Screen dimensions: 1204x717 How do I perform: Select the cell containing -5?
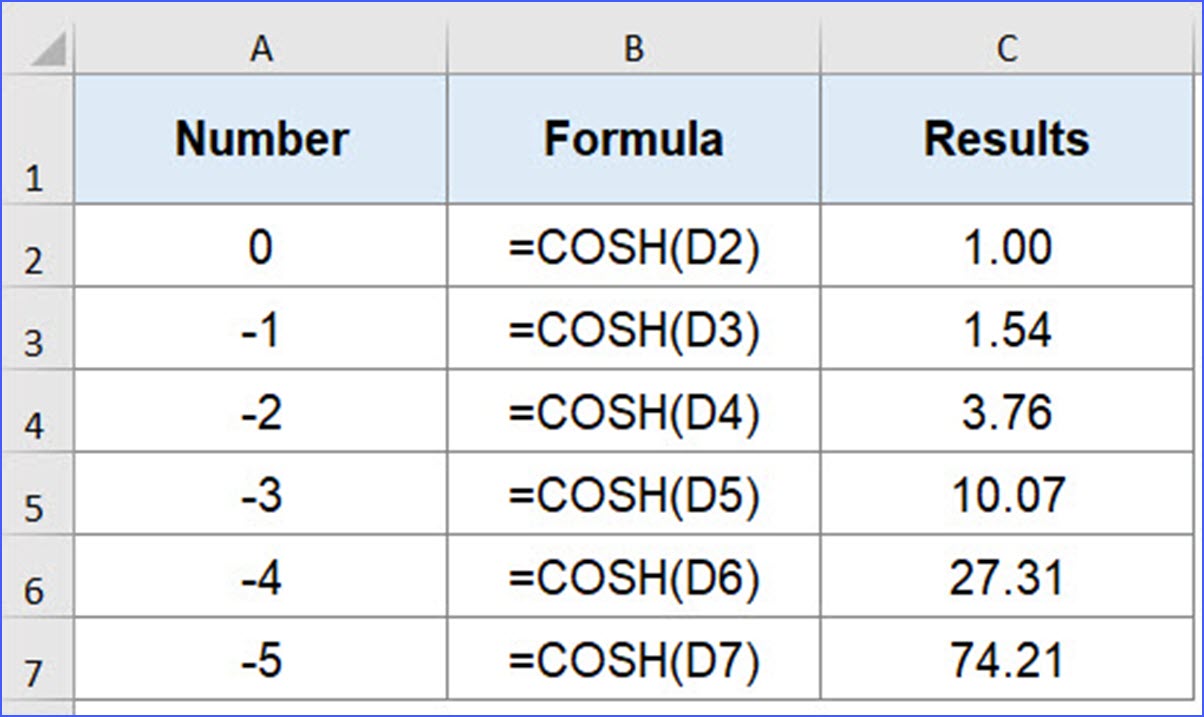[262, 660]
